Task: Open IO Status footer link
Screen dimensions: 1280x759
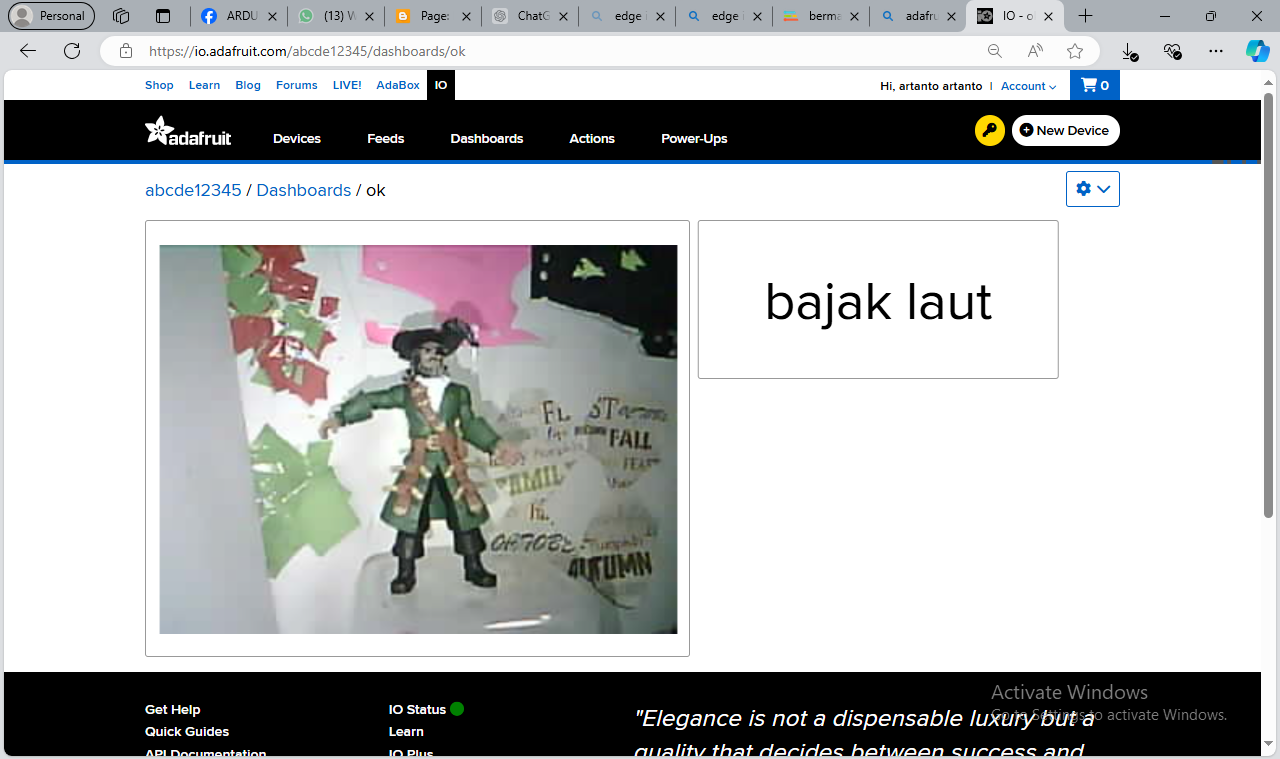Action: click(417, 709)
